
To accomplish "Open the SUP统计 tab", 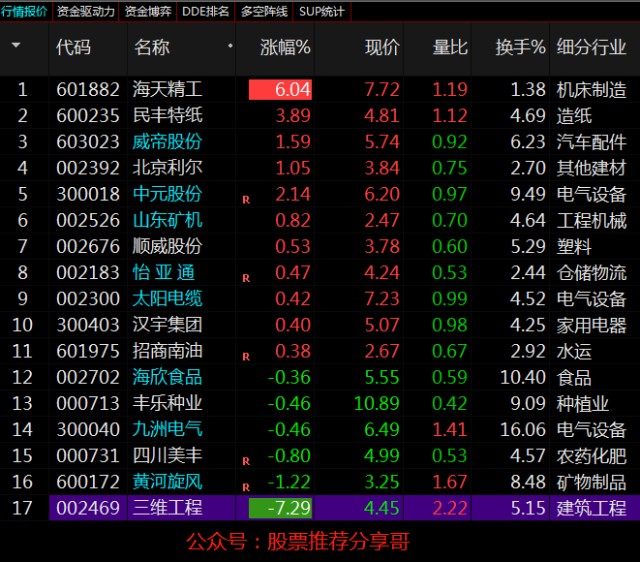I will click(321, 12).
